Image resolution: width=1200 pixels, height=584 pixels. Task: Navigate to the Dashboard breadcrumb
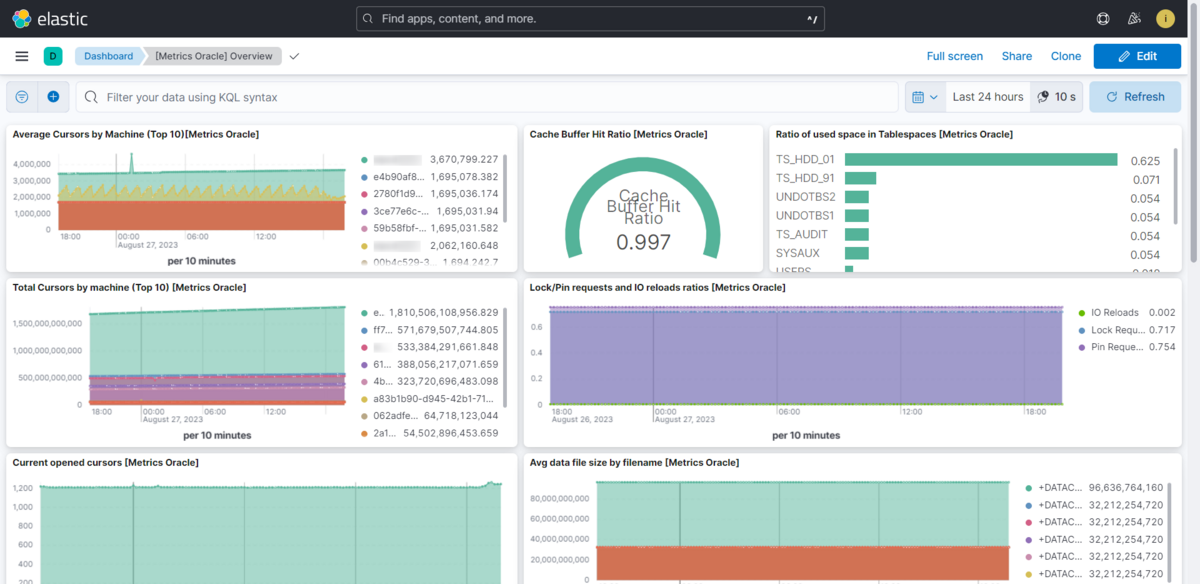pyautogui.click(x=108, y=56)
